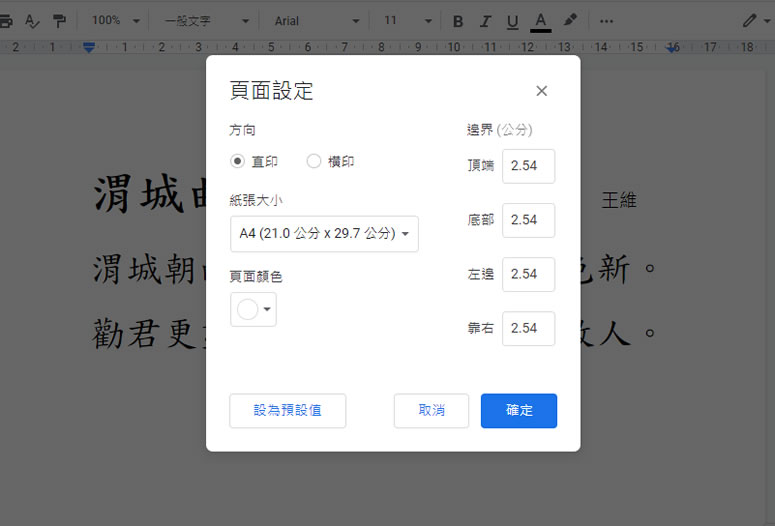Open the three-dot more options menu
The image size is (775, 526).
607,21
